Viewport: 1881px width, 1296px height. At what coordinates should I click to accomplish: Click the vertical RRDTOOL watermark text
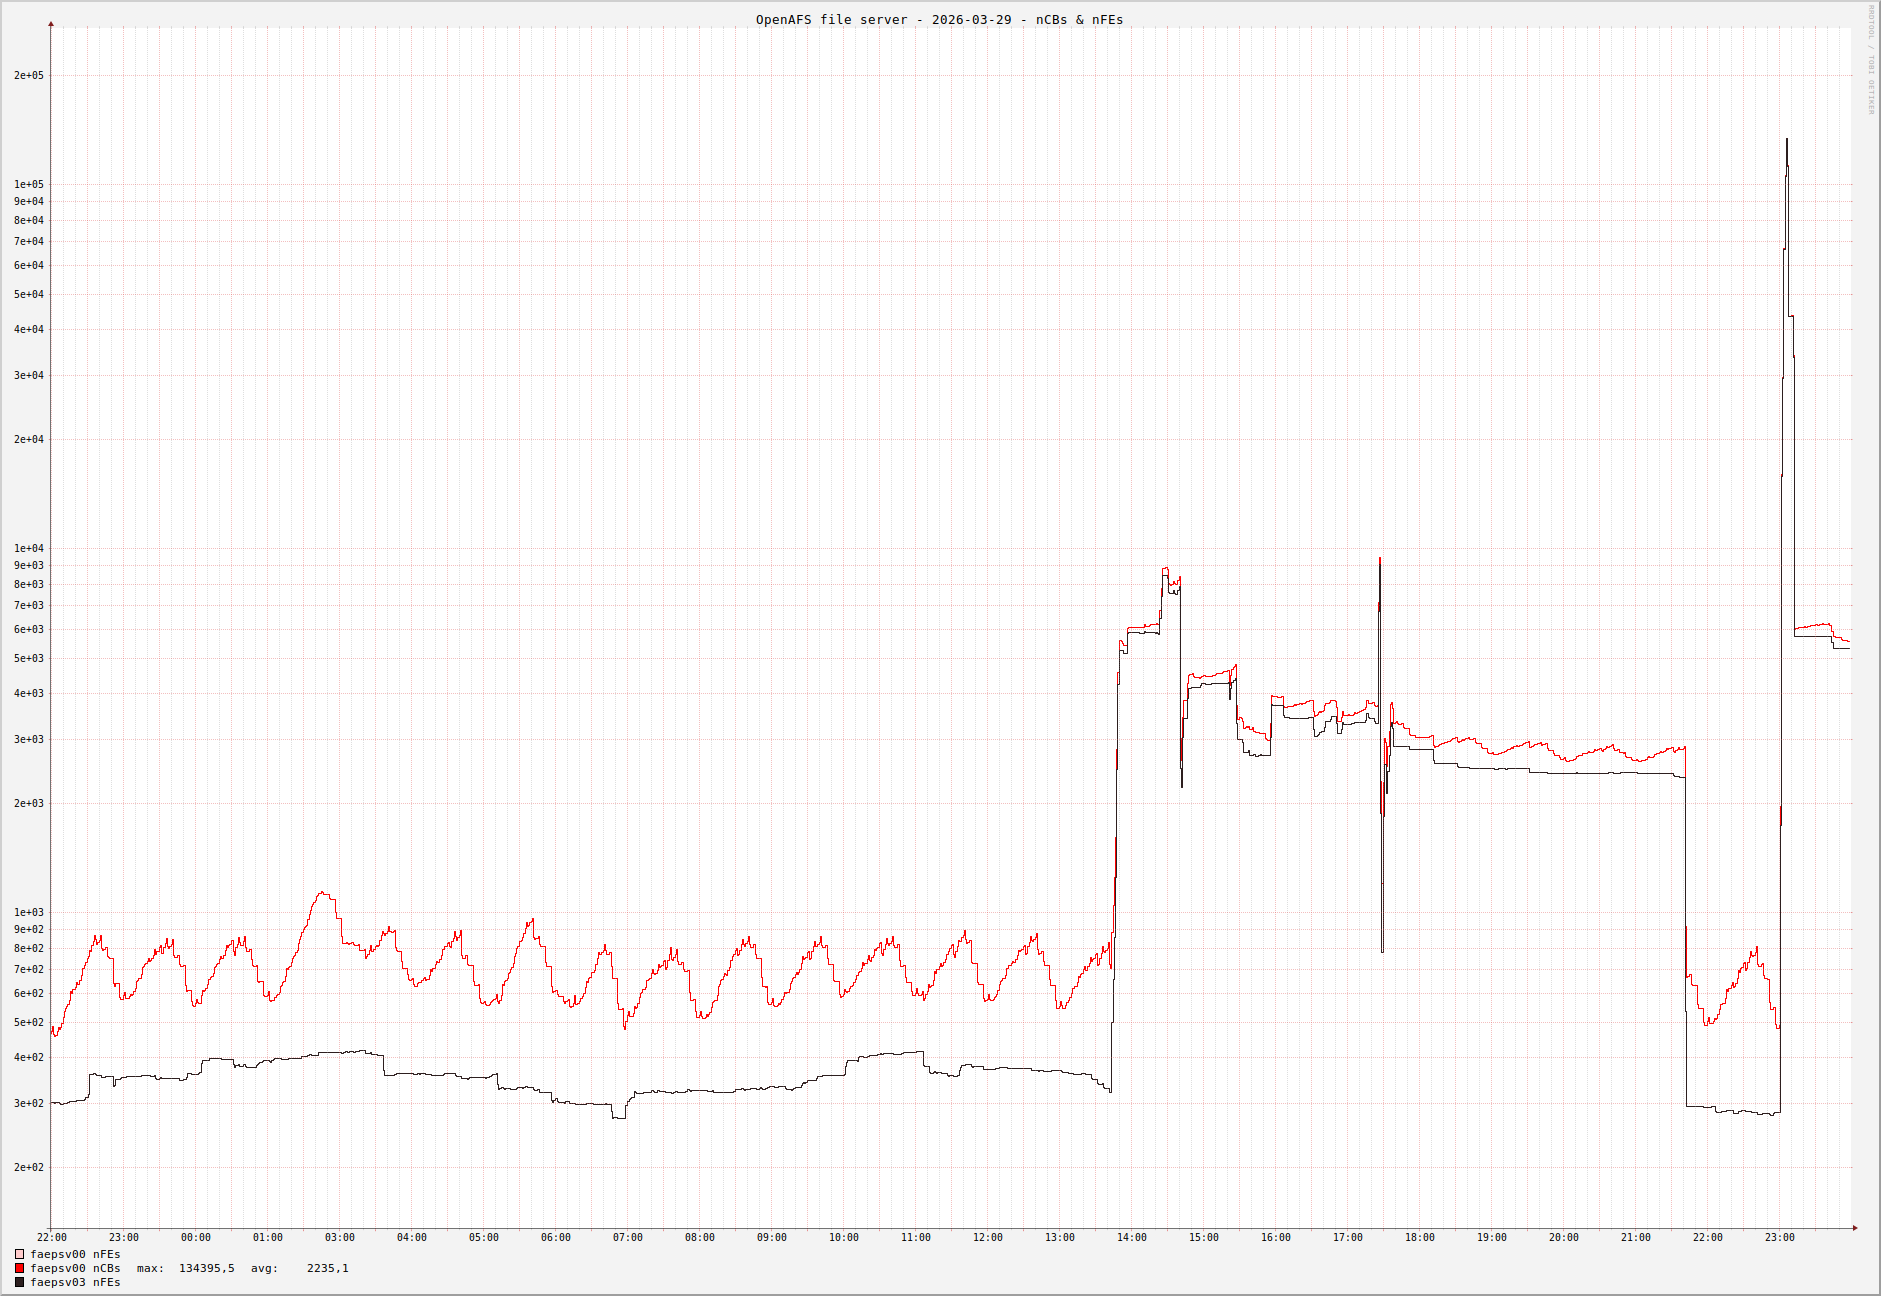tap(1871, 60)
